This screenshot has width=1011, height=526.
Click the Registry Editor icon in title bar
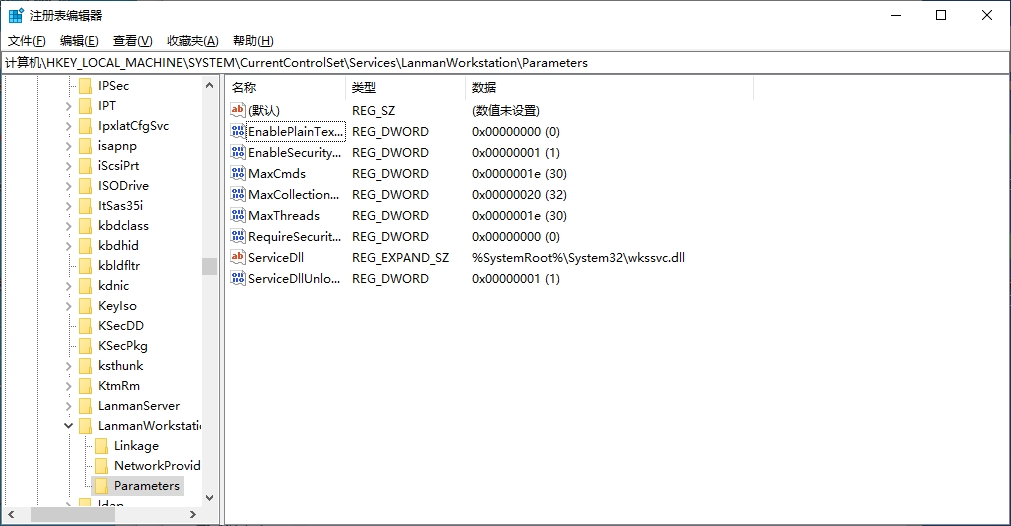[16, 16]
